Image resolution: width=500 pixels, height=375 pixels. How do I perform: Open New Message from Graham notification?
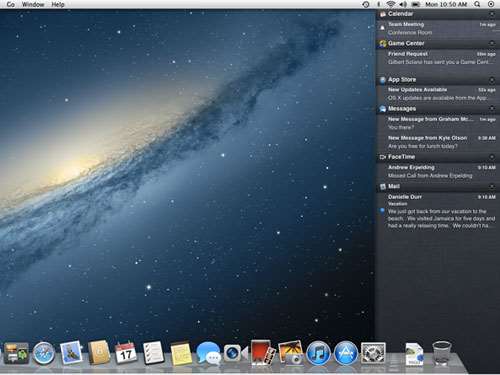coord(438,123)
